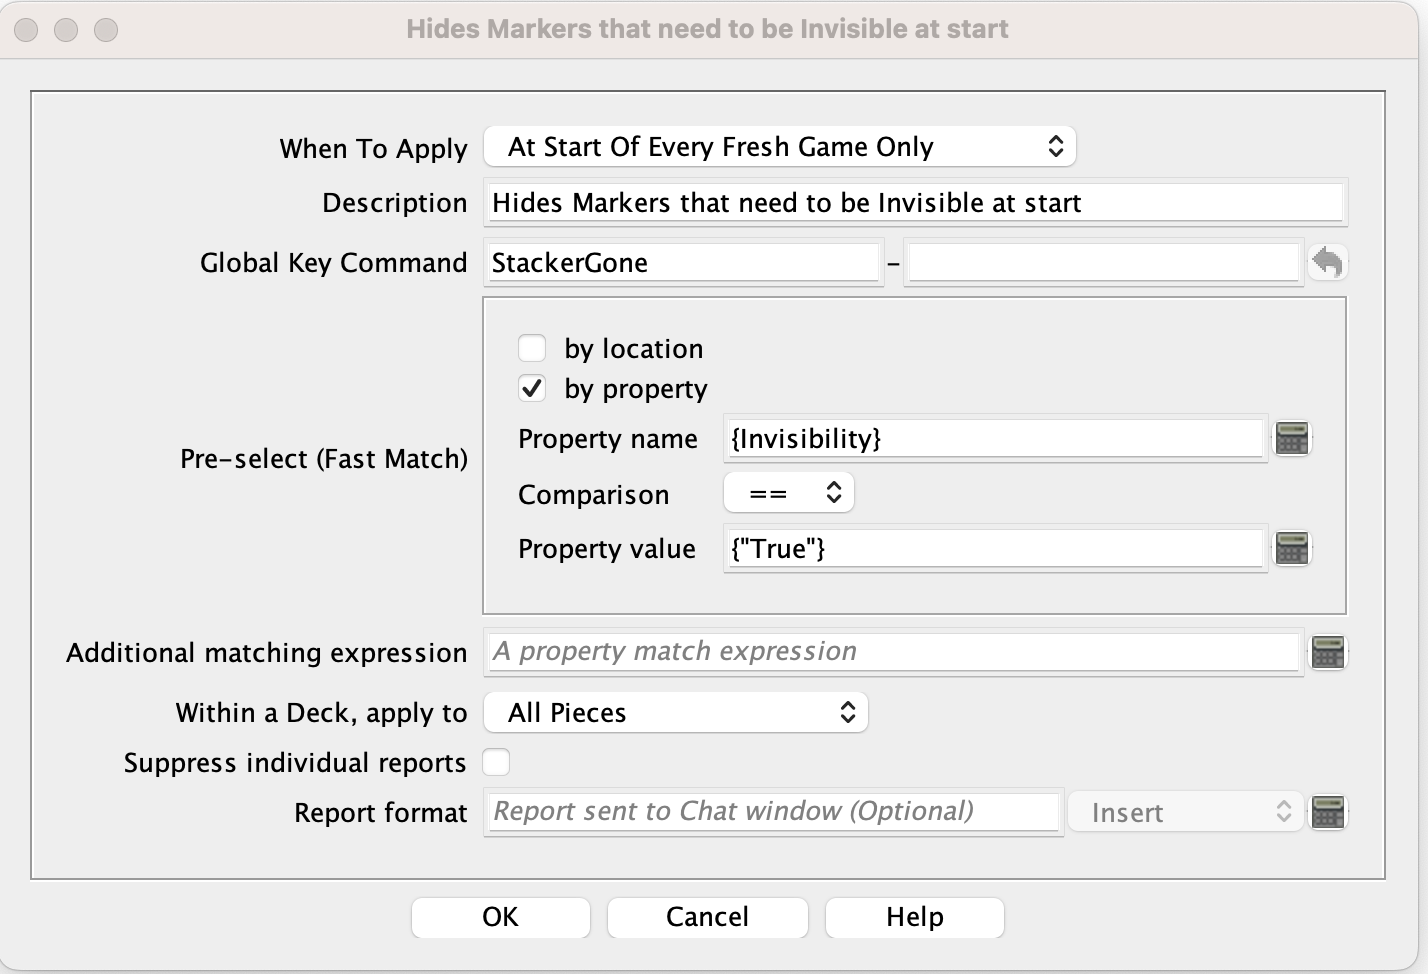Viewport: 1428px width, 974px height.
Task: Cancel the dialog
Action: pyautogui.click(x=707, y=917)
